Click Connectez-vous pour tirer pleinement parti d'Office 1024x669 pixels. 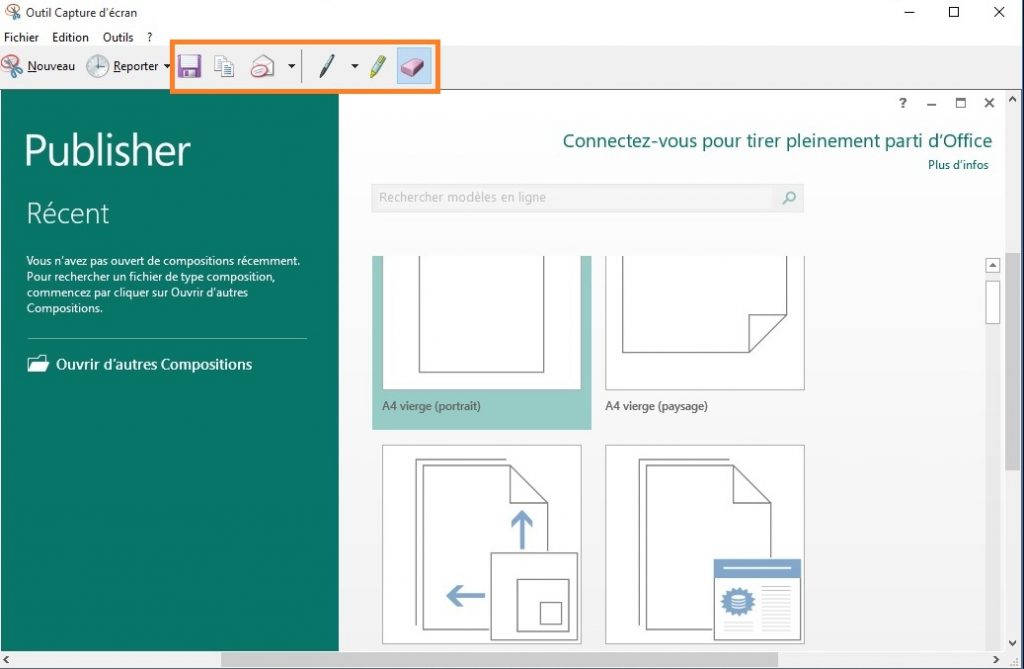[777, 140]
